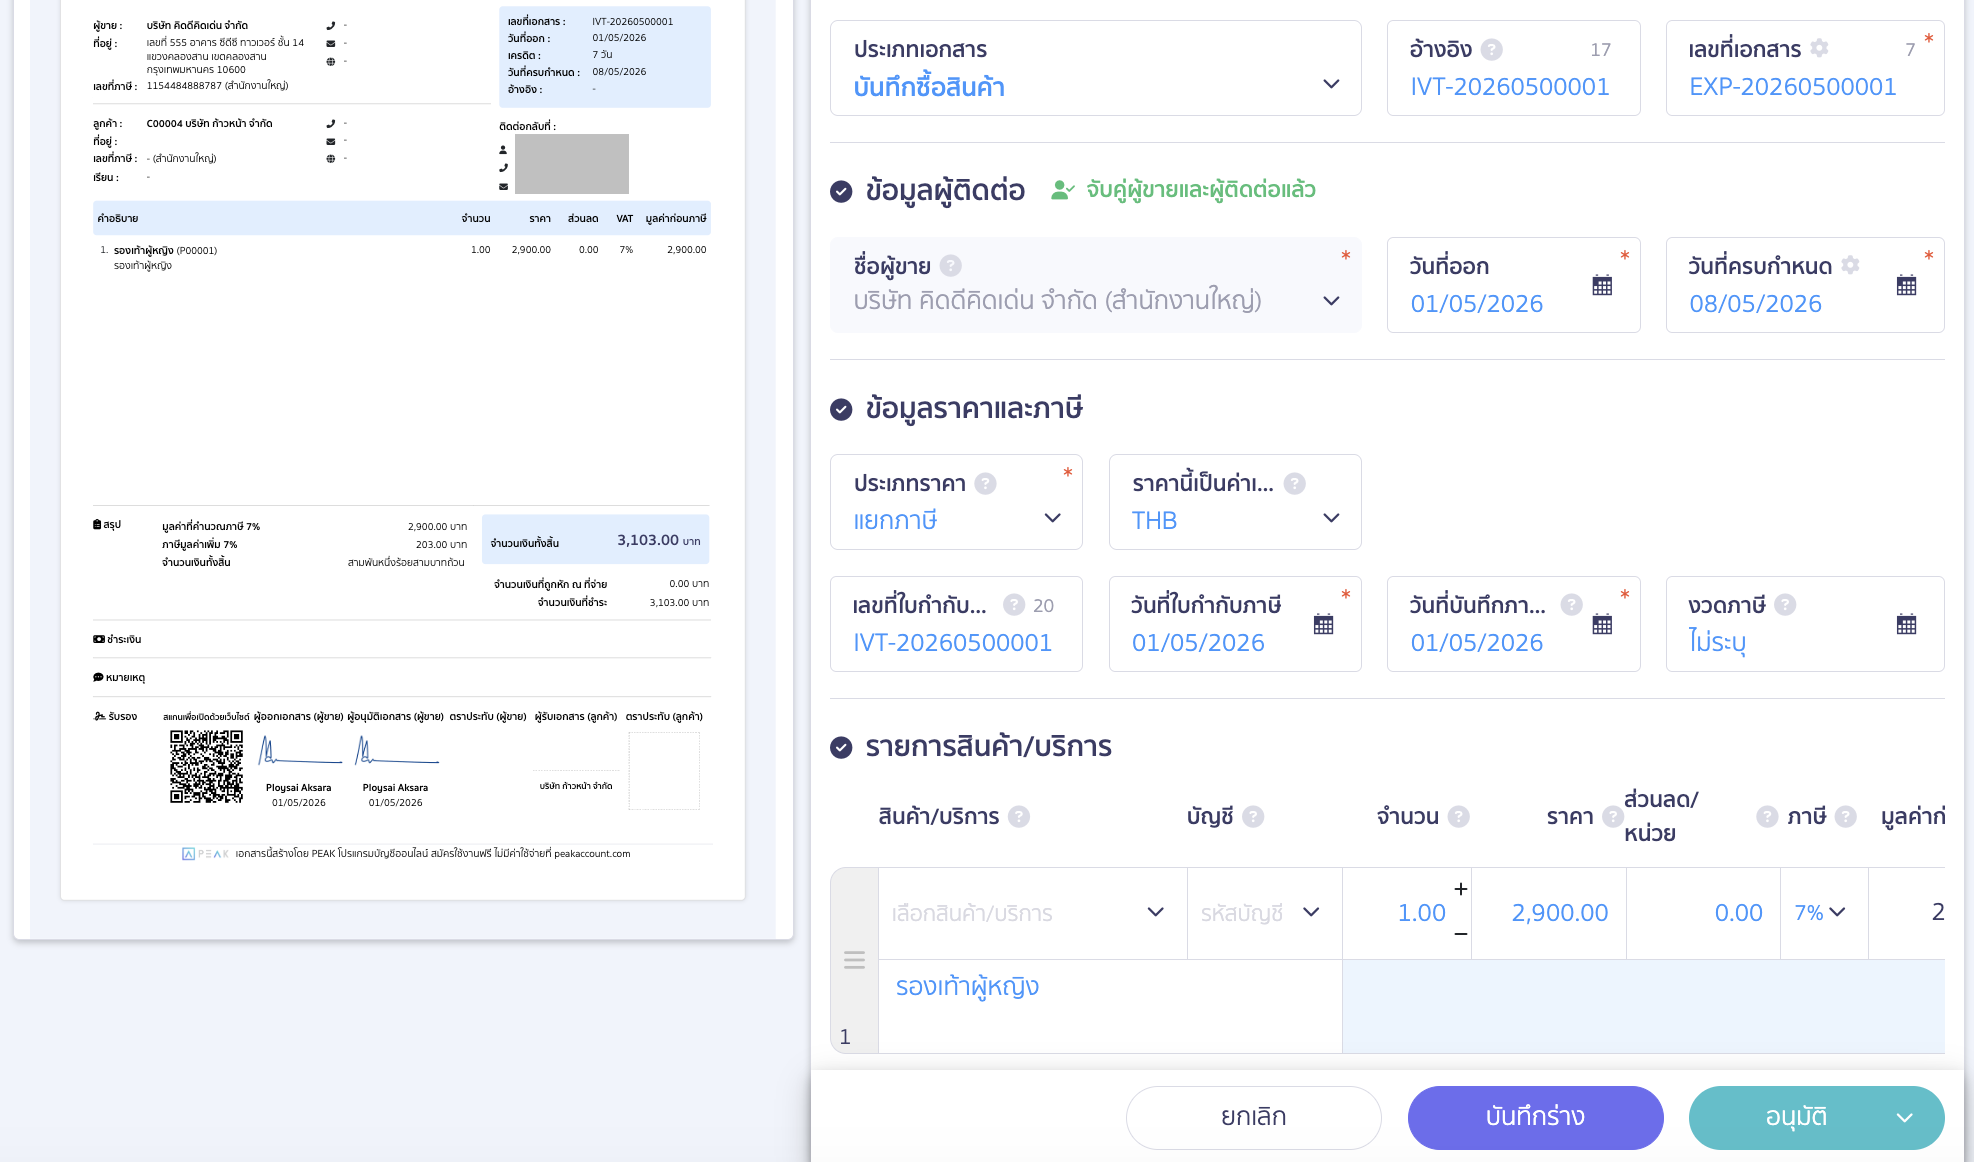1974x1162 pixels.
Task: Click the help icon after 'ส่วนลด/หน่วย' column
Action: (x=1767, y=816)
